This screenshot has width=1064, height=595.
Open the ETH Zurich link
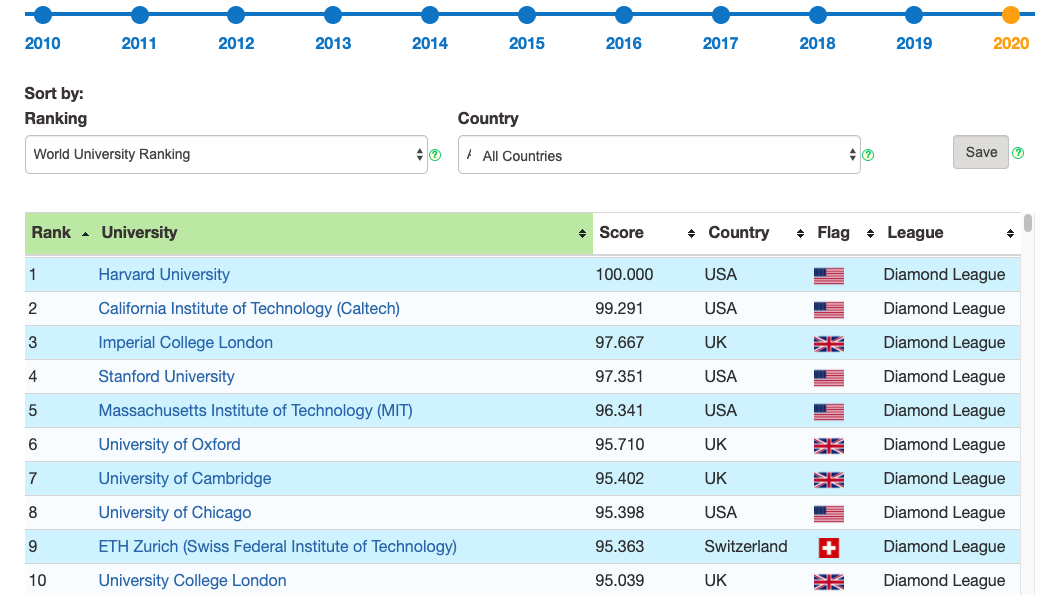[x=278, y=546]
